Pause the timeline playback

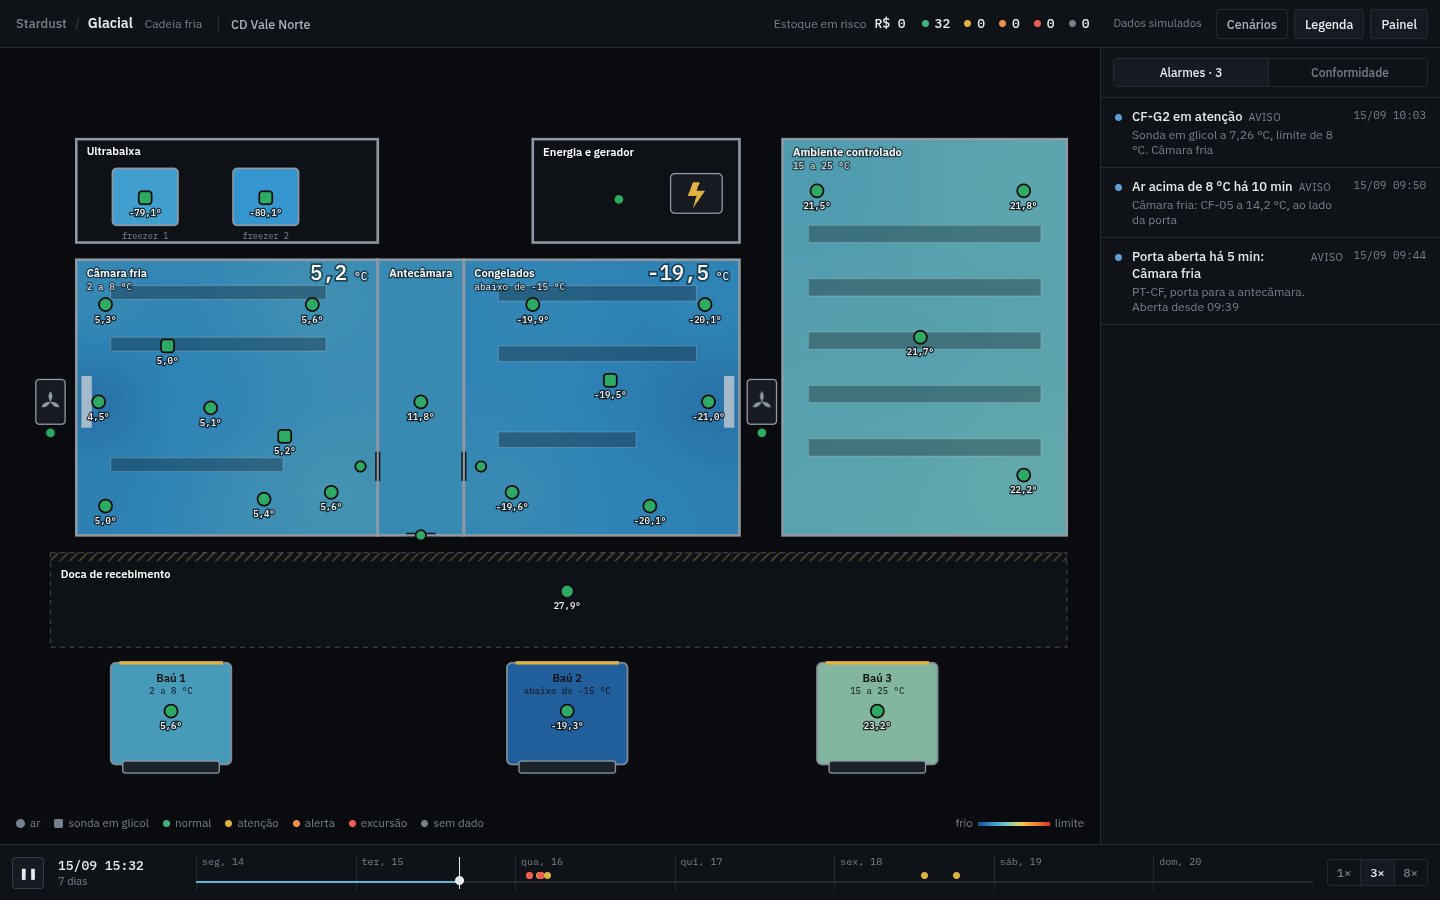28,873
